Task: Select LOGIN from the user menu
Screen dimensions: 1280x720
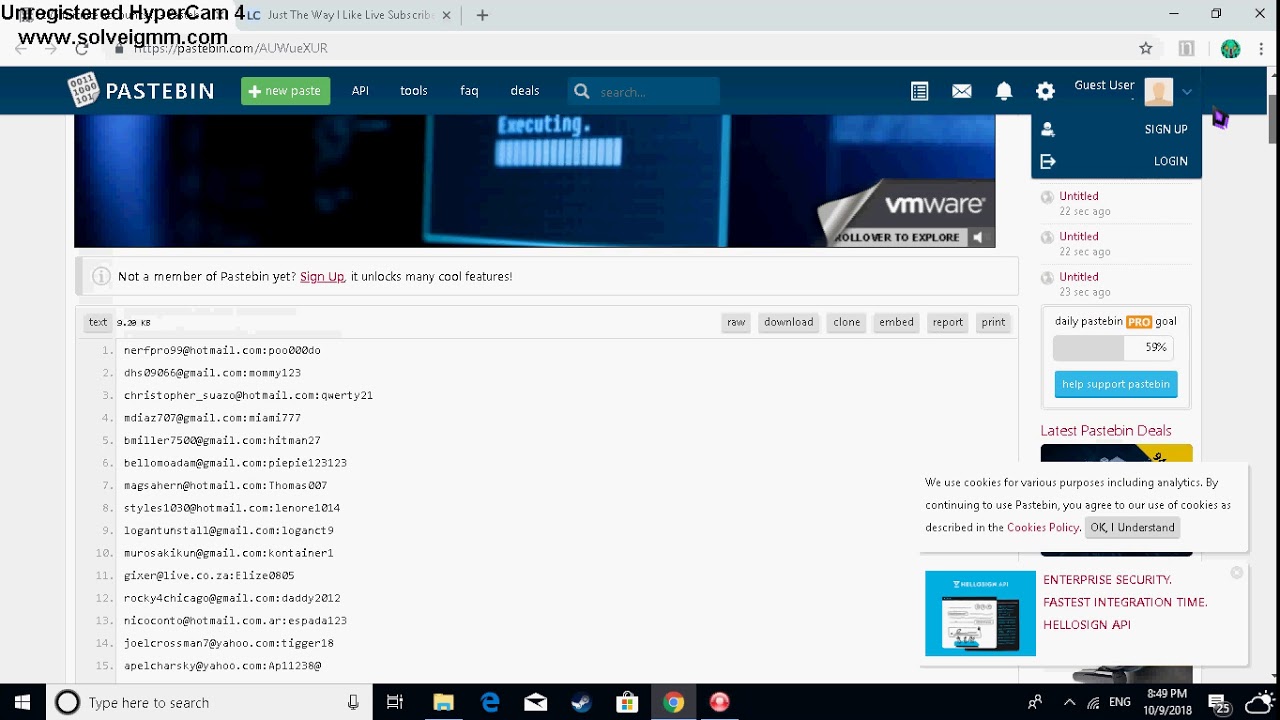Action: coord(1170,161)
